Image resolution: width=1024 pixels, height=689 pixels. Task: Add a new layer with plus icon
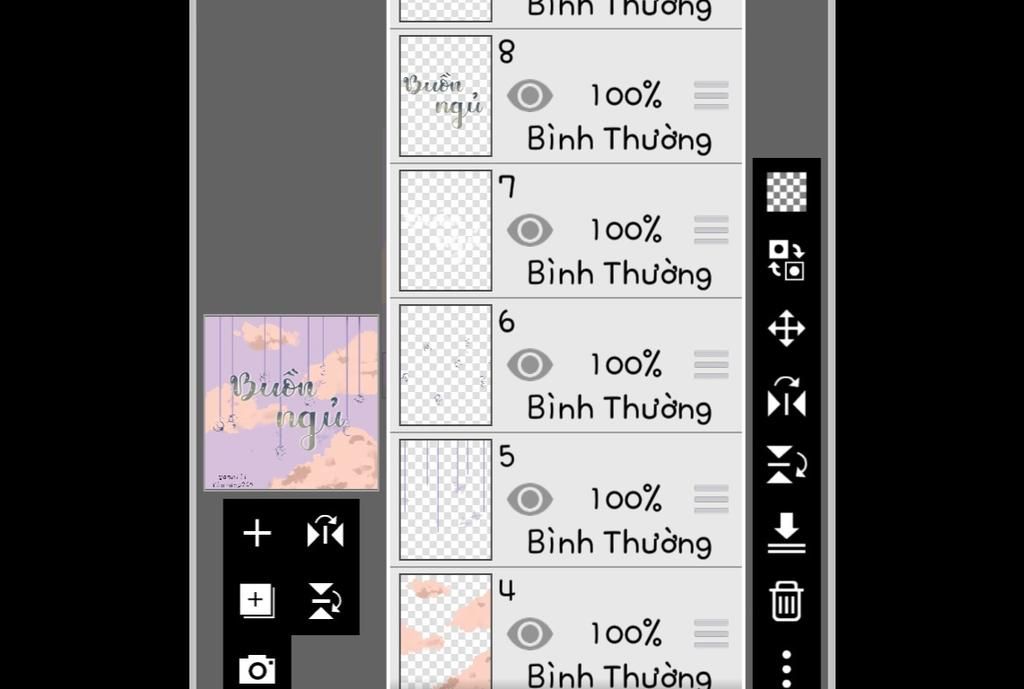coord(257,533)
